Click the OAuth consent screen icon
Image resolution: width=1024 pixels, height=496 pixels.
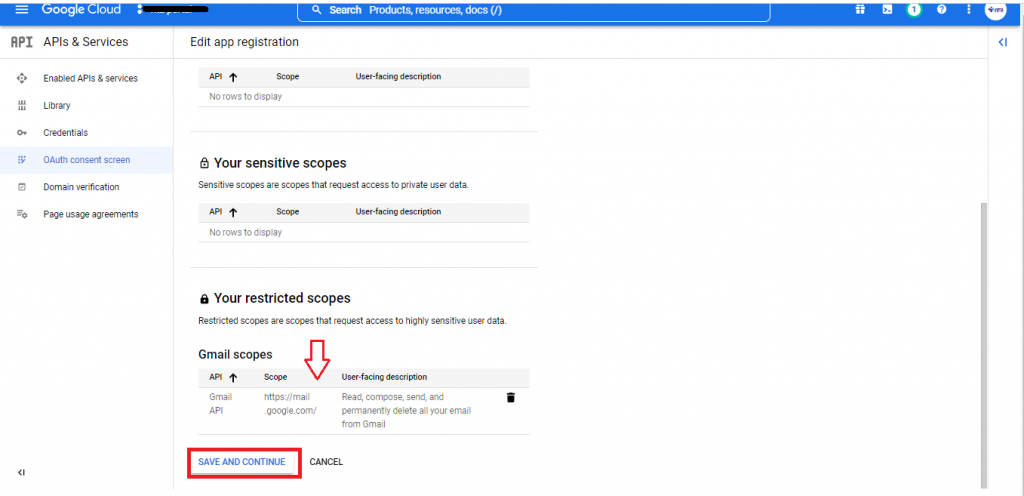[x=22, y=160]
